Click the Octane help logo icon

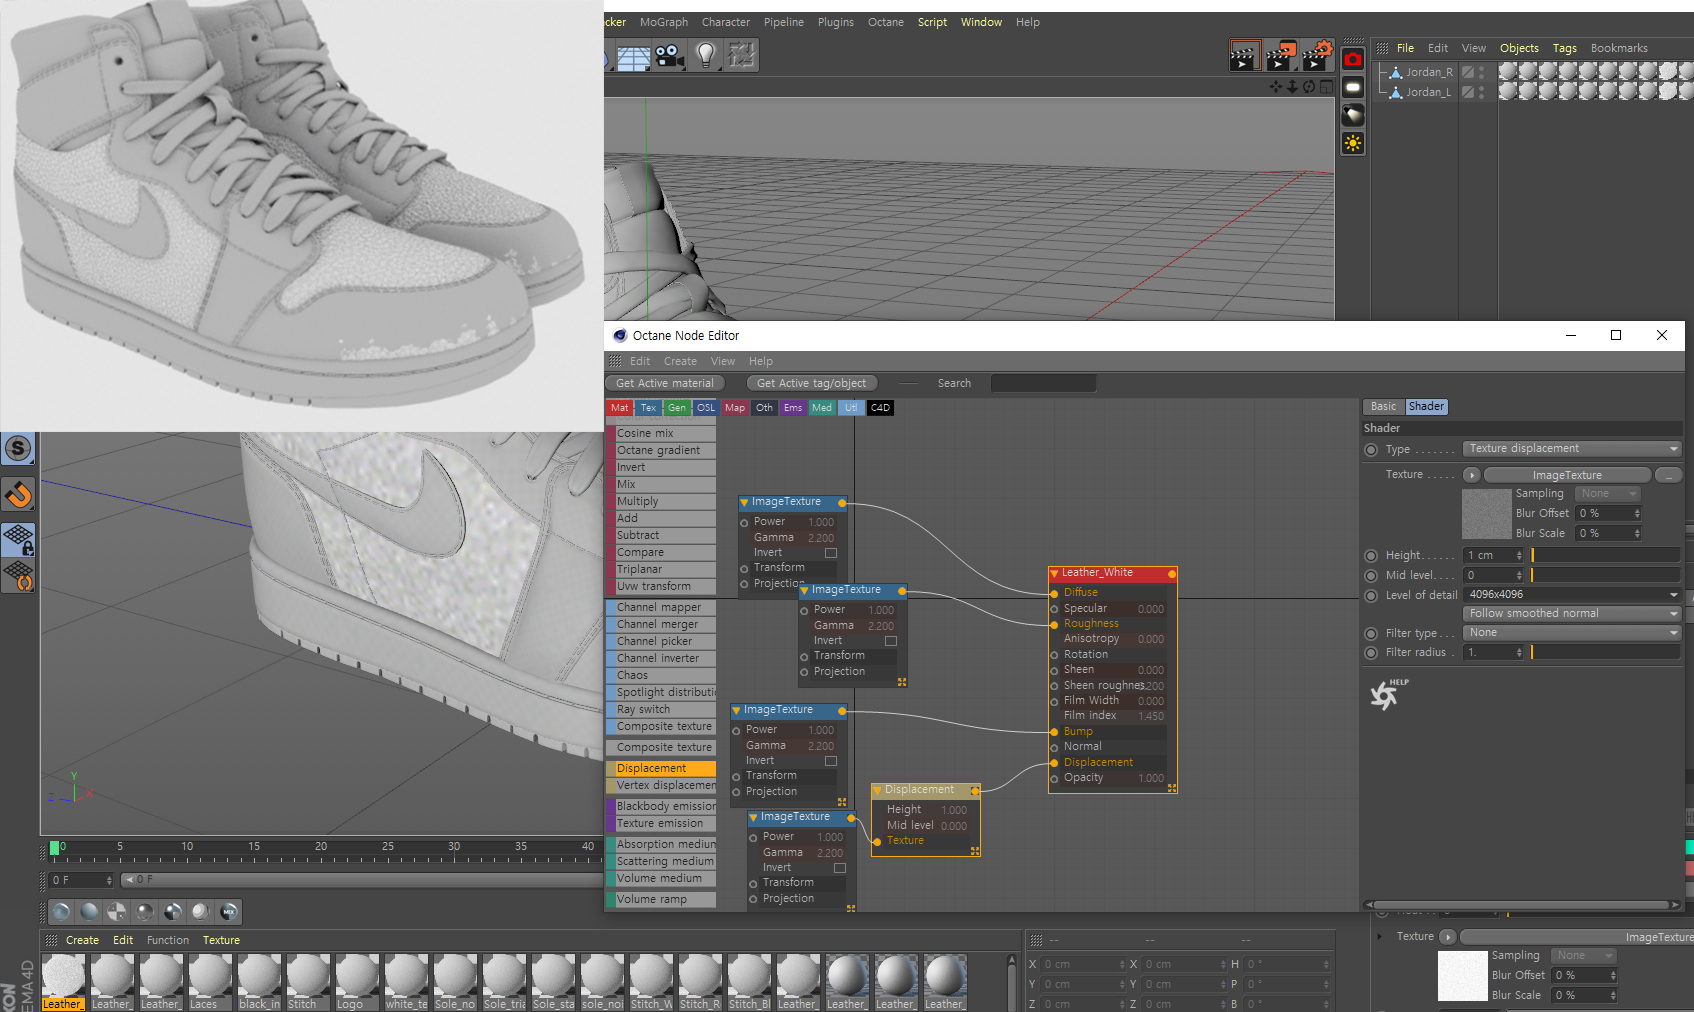tap(1388, 693)
